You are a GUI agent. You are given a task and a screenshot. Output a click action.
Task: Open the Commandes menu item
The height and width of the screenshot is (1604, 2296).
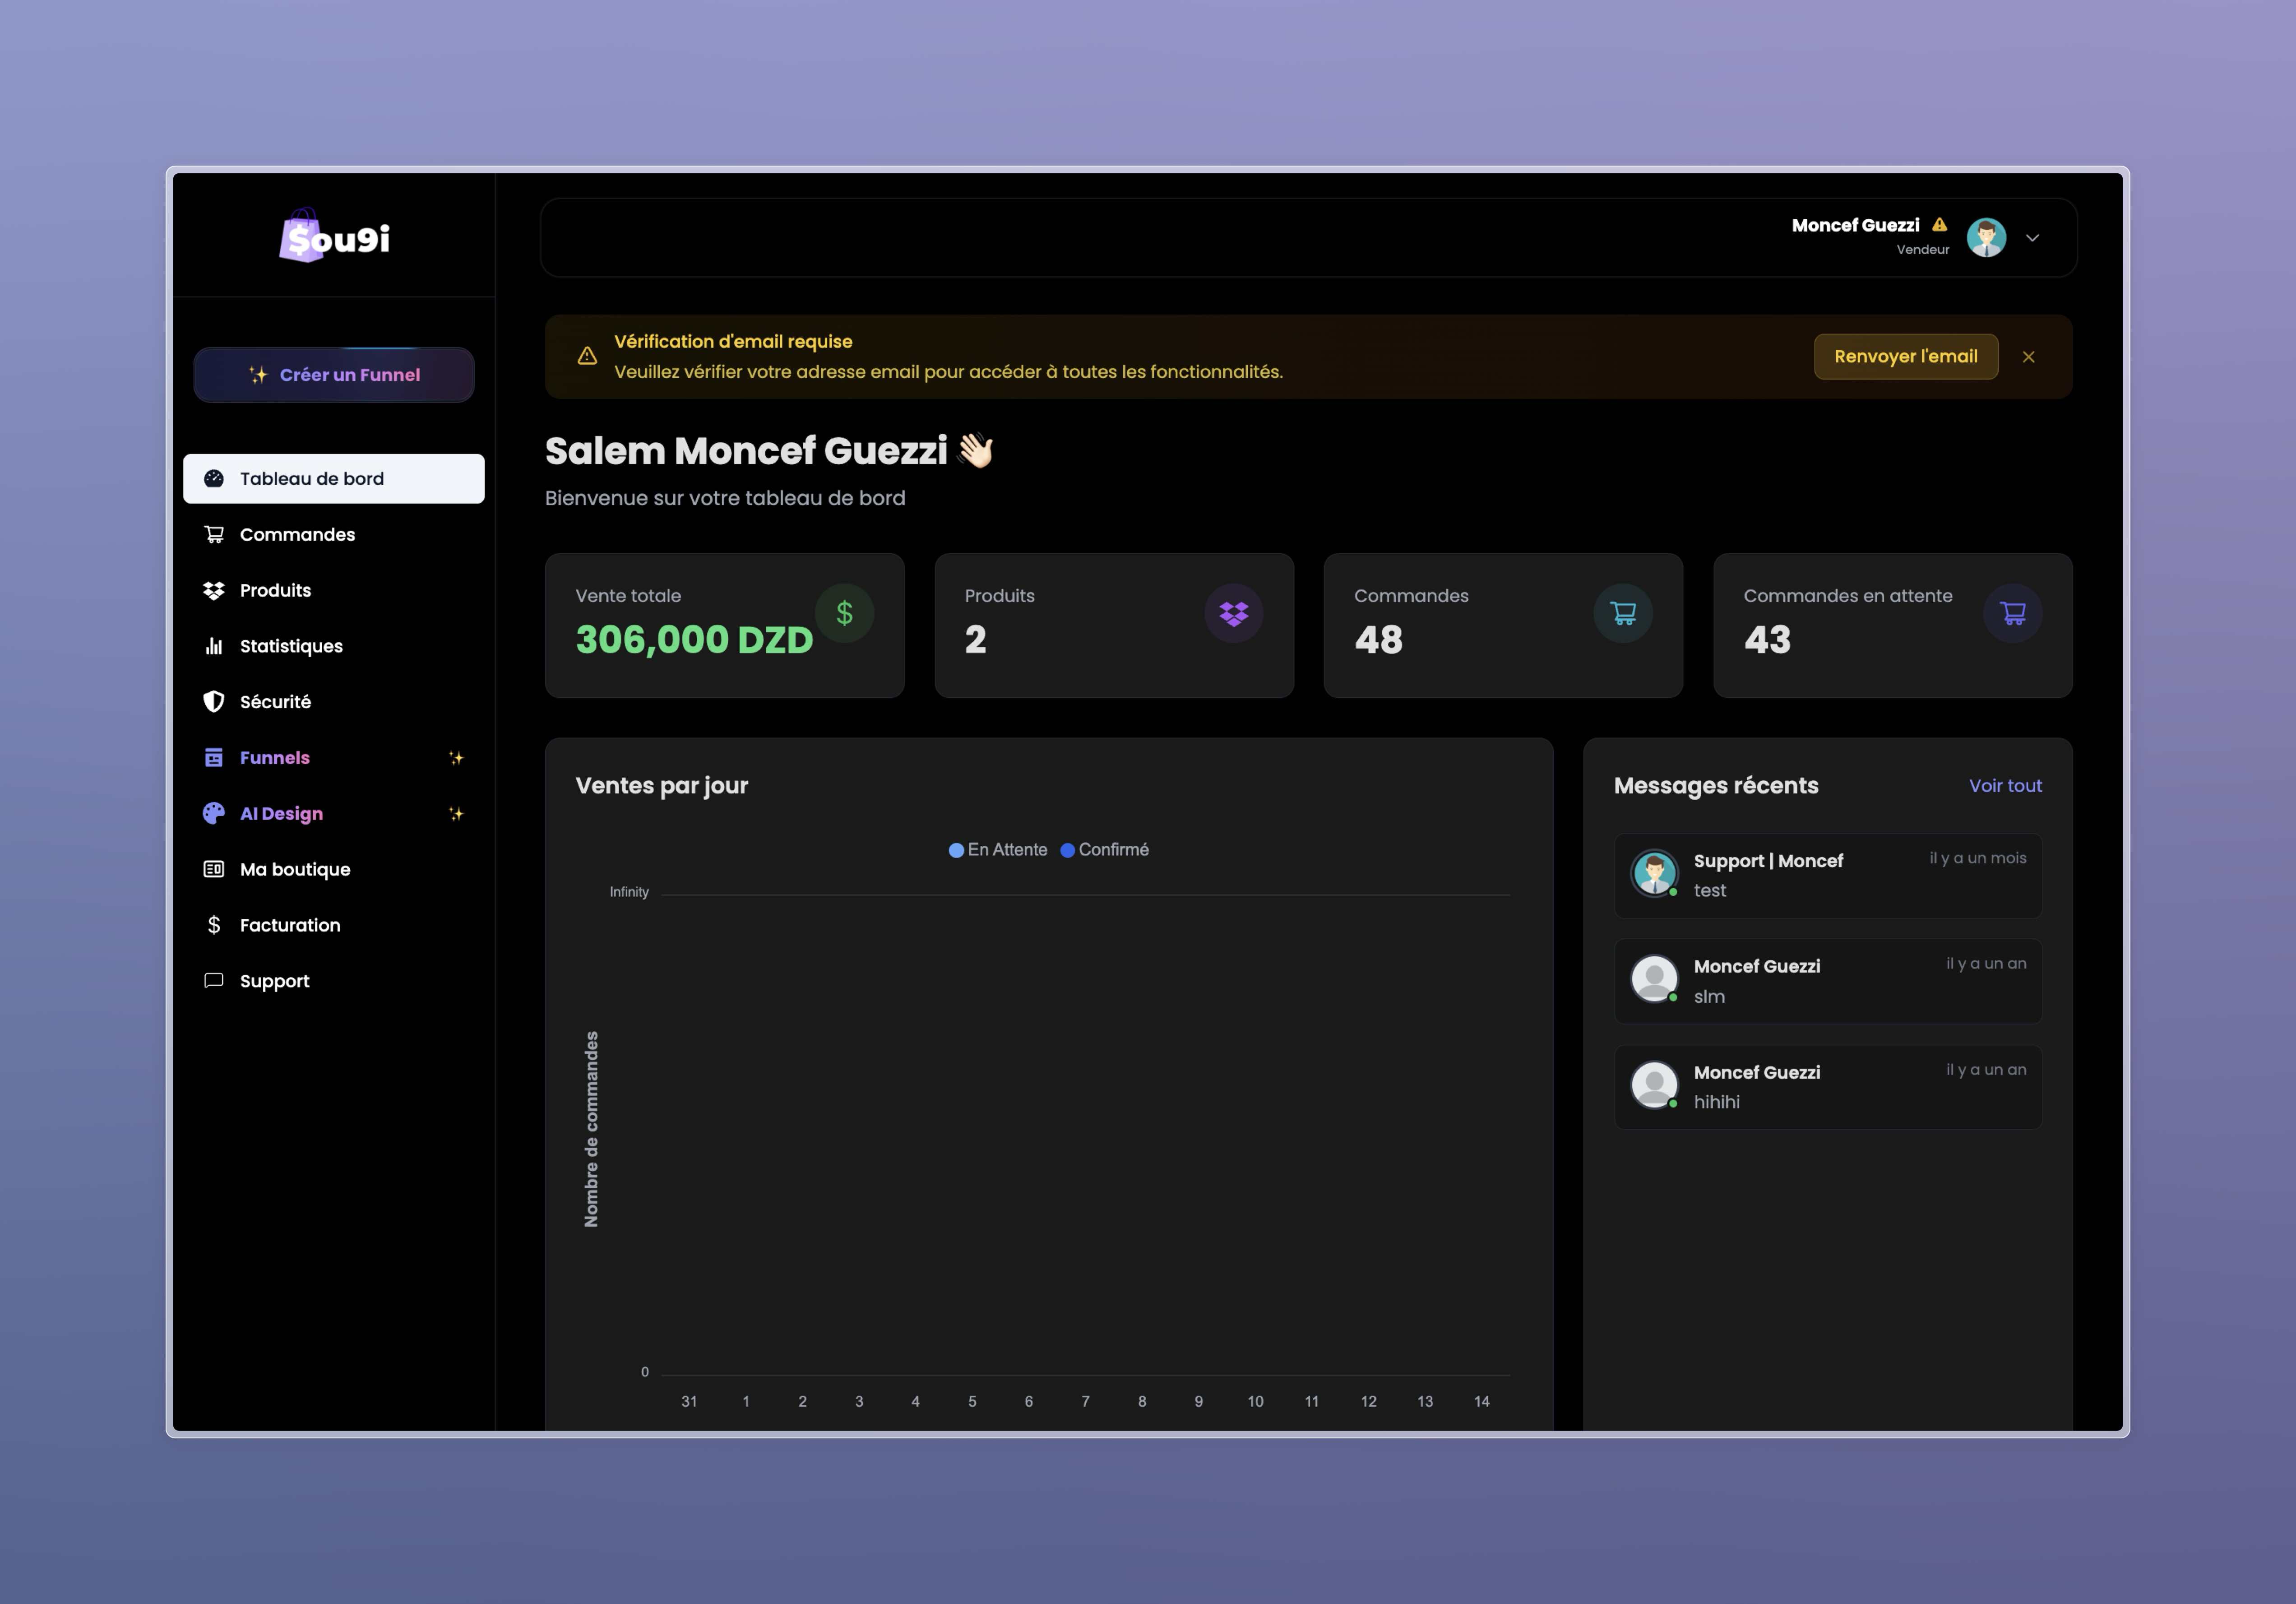click(297, 535)
